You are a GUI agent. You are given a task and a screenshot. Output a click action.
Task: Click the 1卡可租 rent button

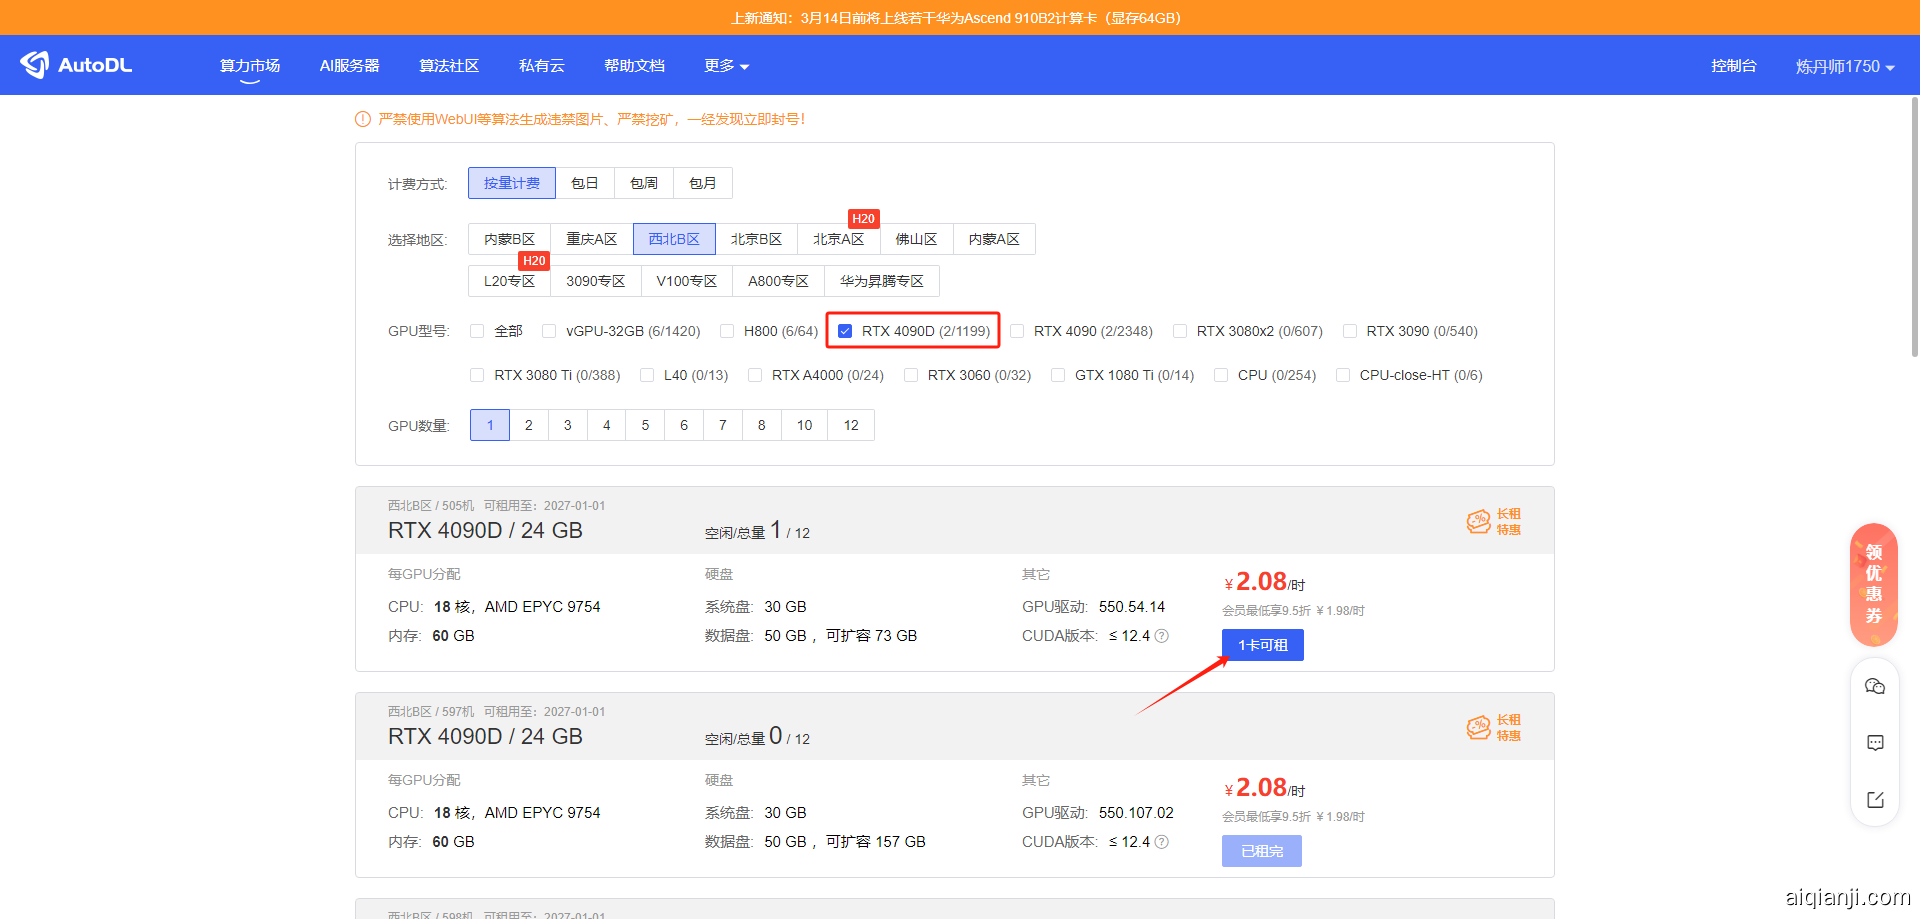tap(1262, 645)
